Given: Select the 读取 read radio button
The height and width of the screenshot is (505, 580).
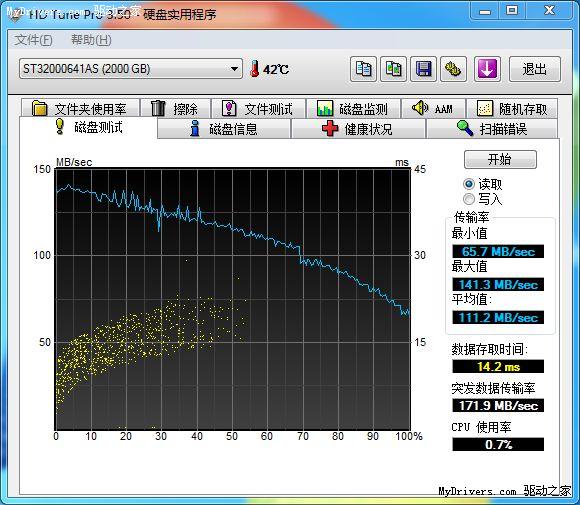Looking at the screenshot, I should (469, 184).
